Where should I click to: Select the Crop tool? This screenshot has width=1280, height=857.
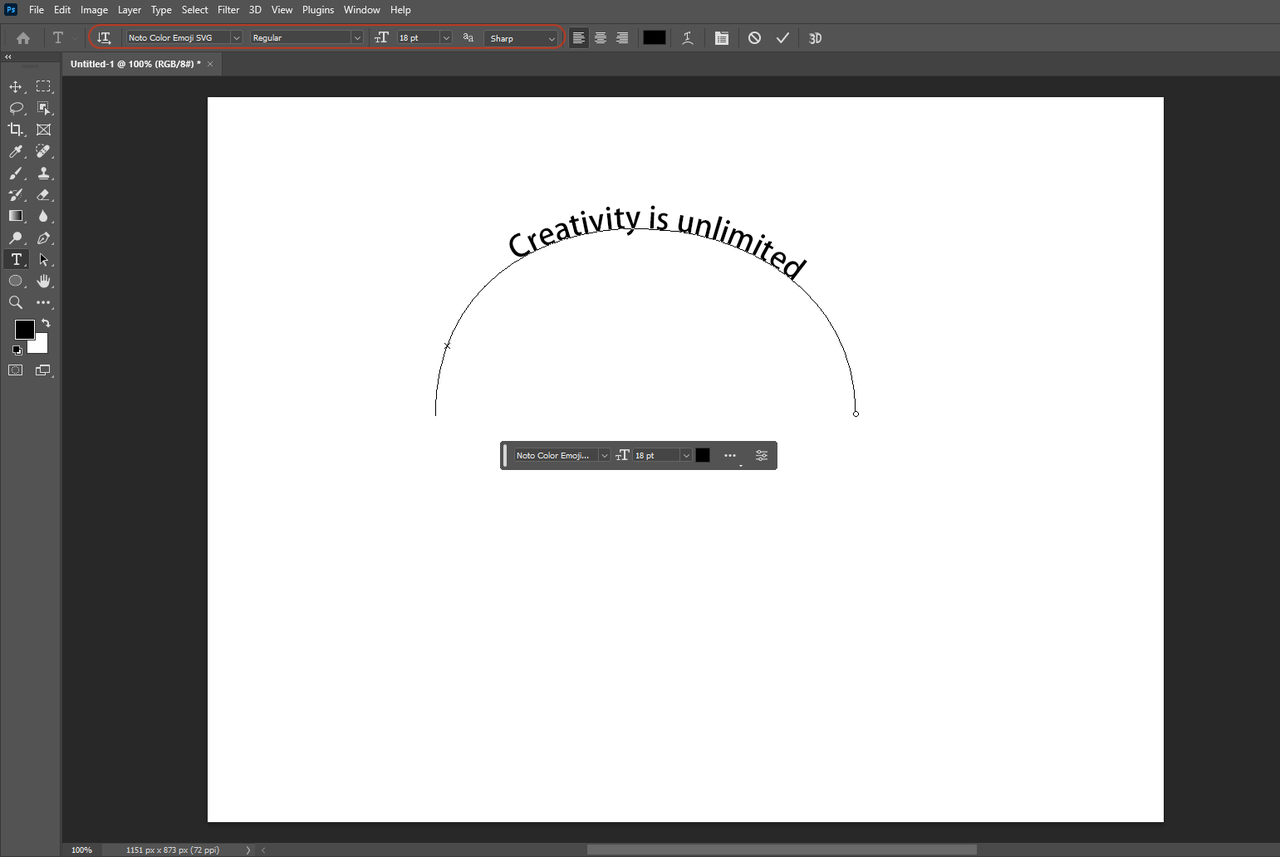(14, 129)
